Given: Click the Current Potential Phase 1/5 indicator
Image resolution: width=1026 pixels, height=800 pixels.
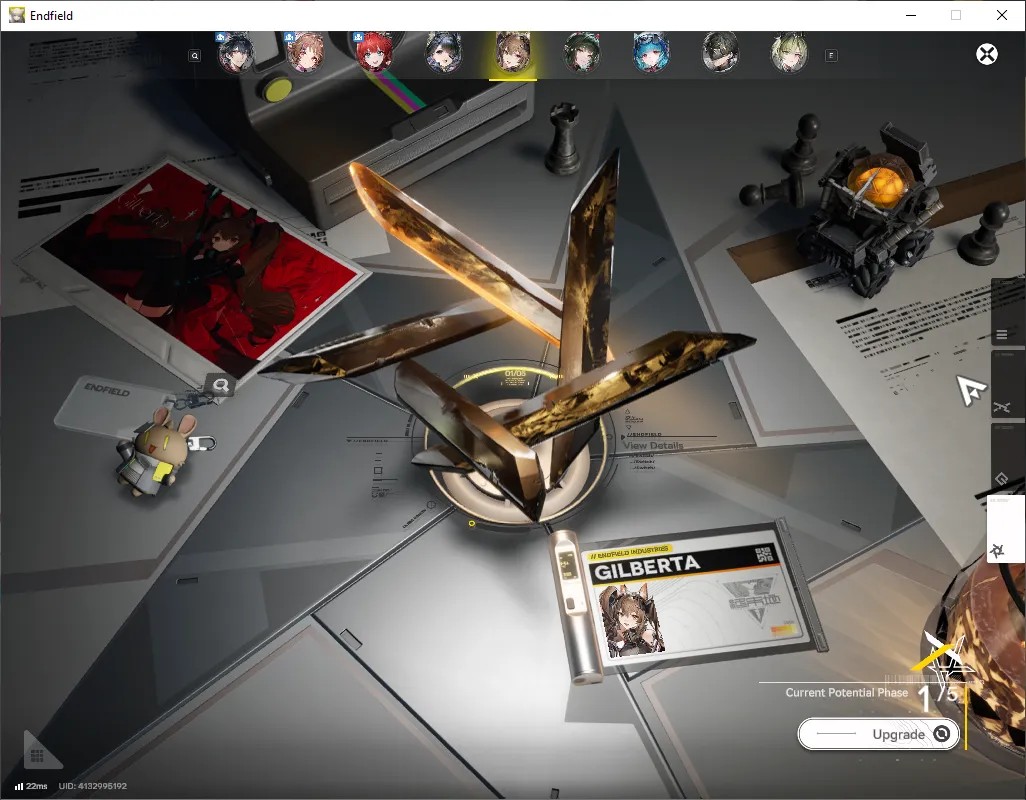Looking at the screenshot, I should tap(872, 695).
